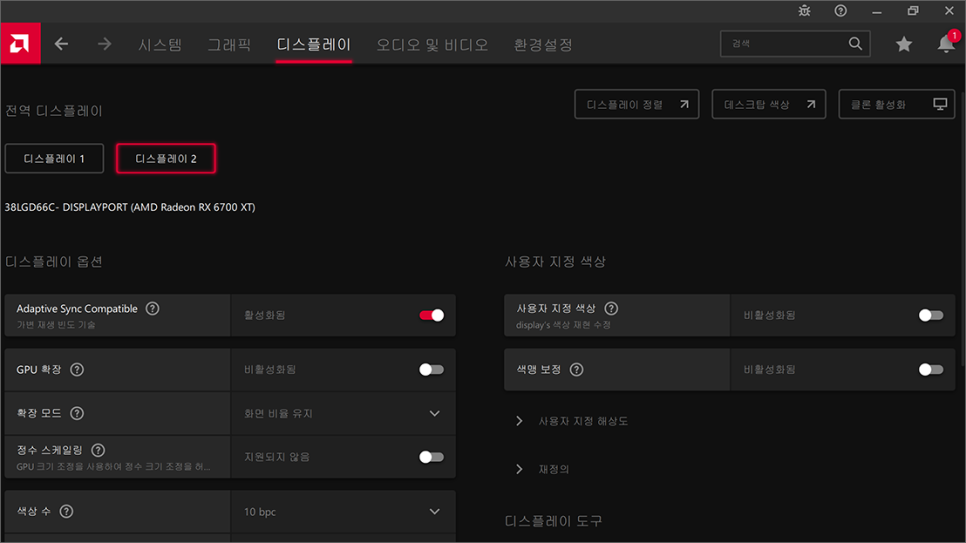The image size is (966, 543).
Task: Open the 색상 수 10 bpc dropdown
Action: tap(434, 512)
